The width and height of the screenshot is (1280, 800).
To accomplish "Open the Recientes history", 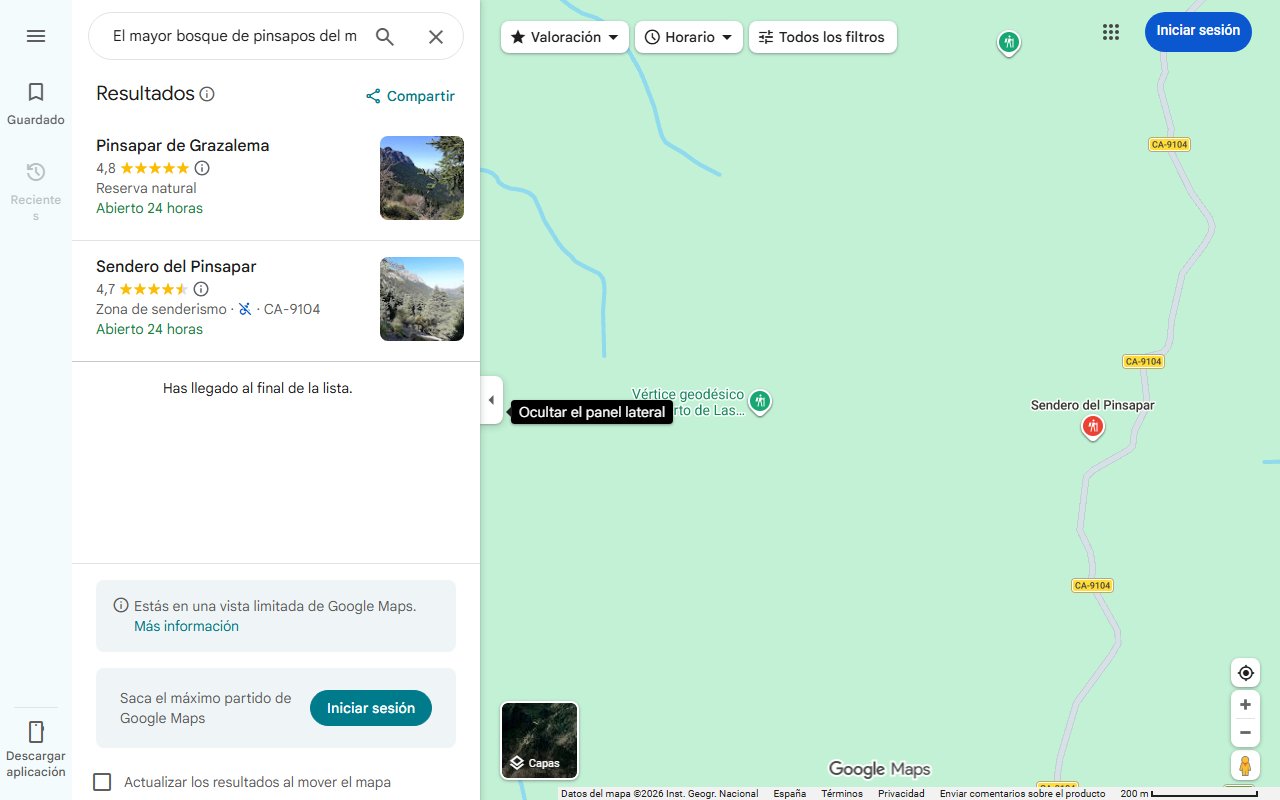I will tap(36, 190).
